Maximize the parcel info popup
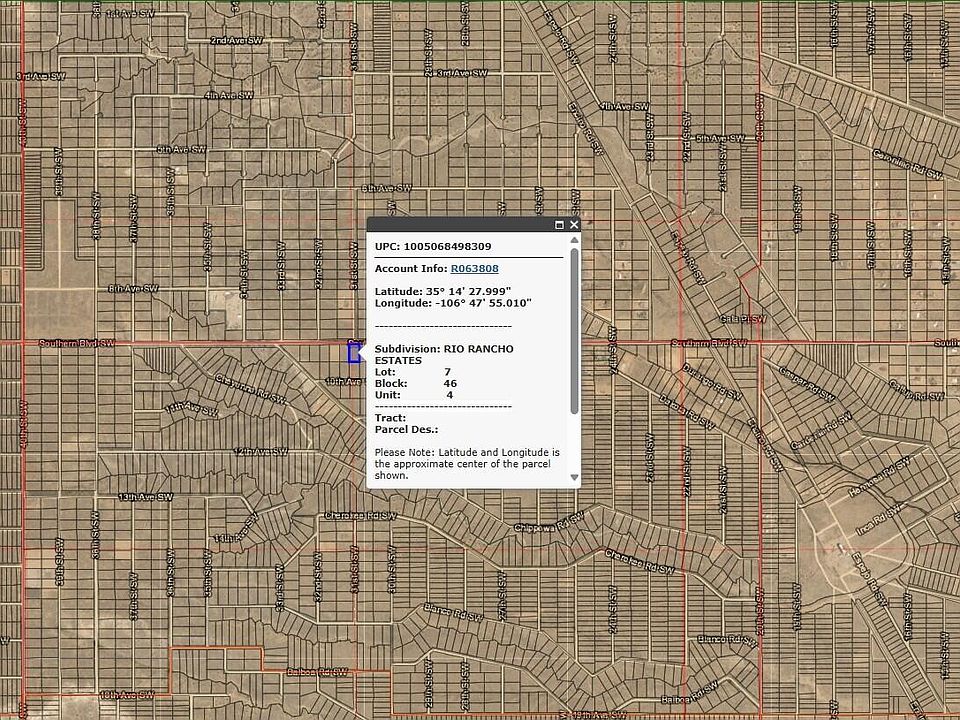Screen dimensions: 960x720 pyautogui.click(x=559, y=225)
